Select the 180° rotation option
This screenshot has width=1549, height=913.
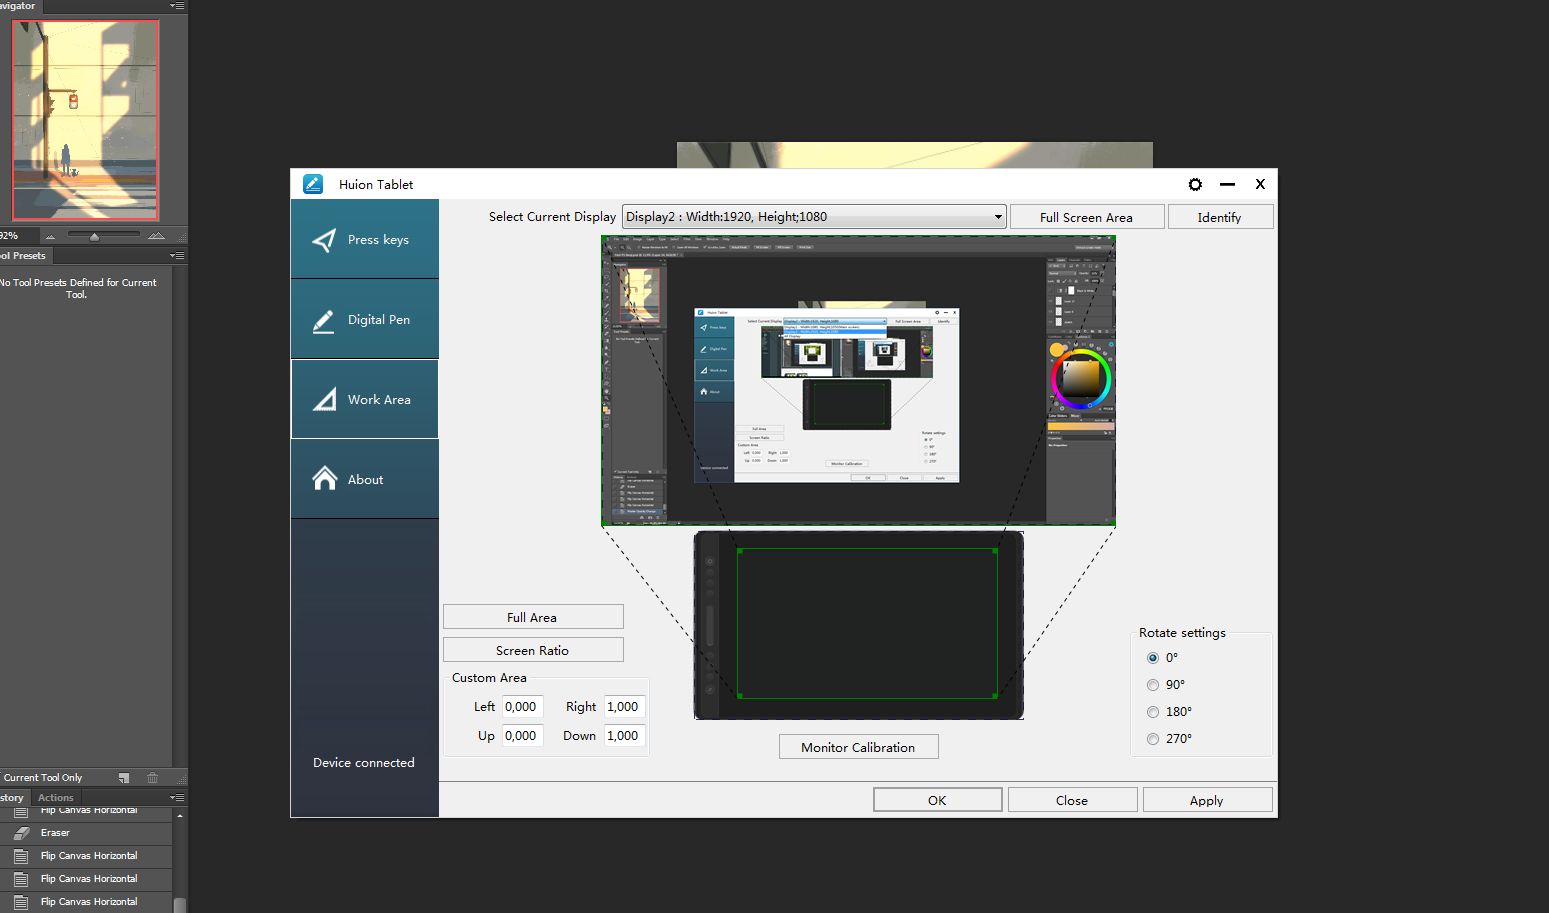1153,712
